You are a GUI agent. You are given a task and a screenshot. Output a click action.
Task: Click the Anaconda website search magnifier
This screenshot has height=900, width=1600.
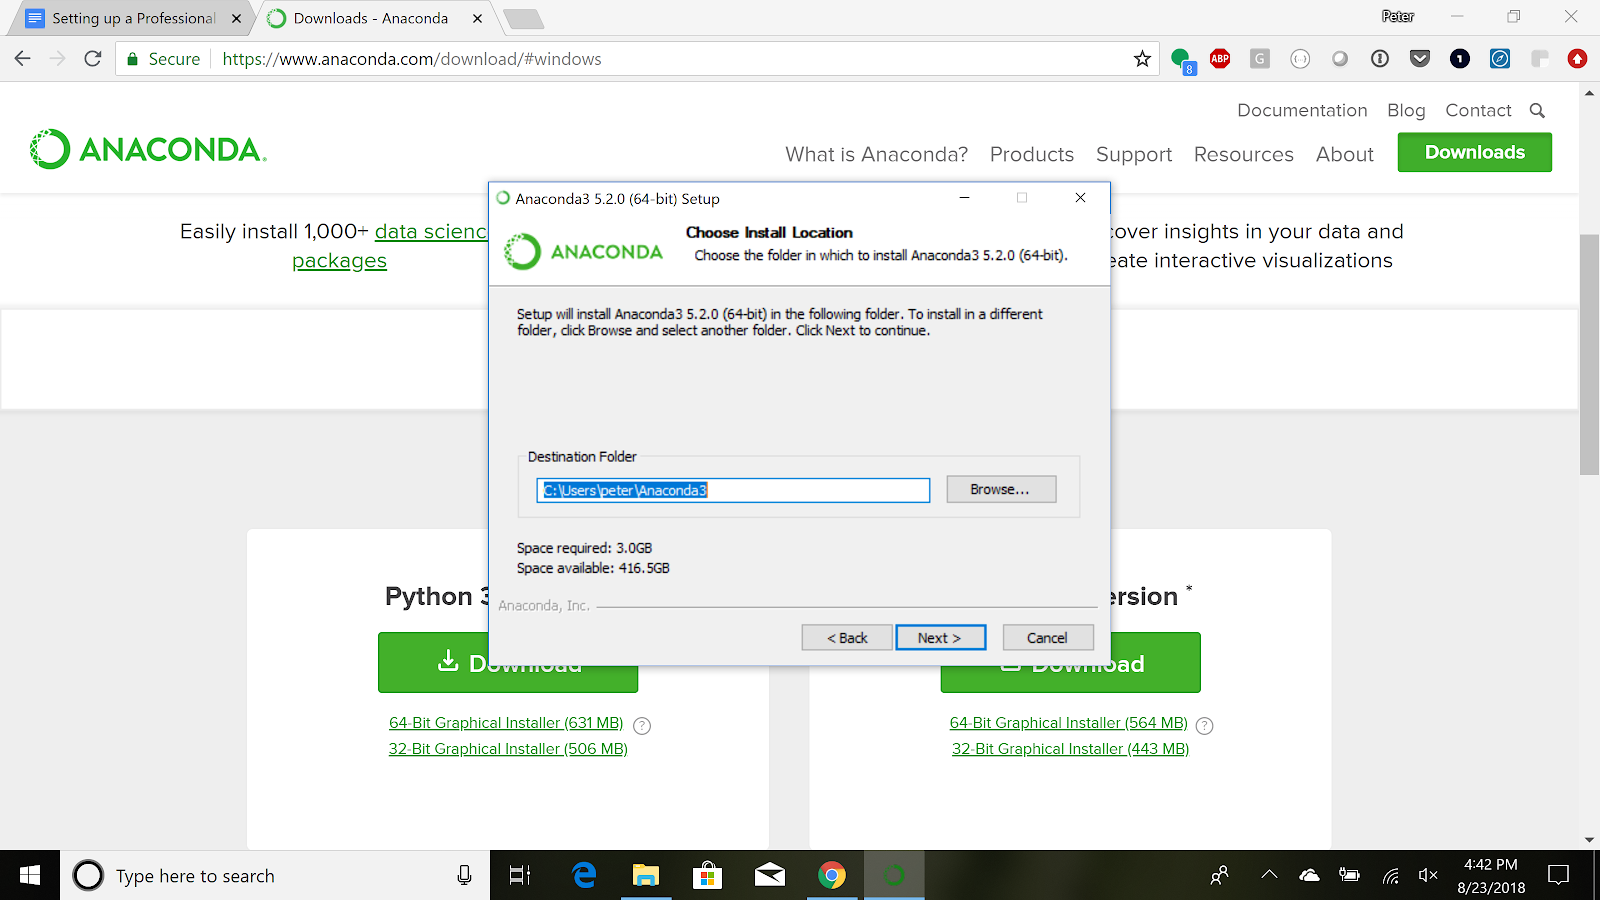[1537, 111]
